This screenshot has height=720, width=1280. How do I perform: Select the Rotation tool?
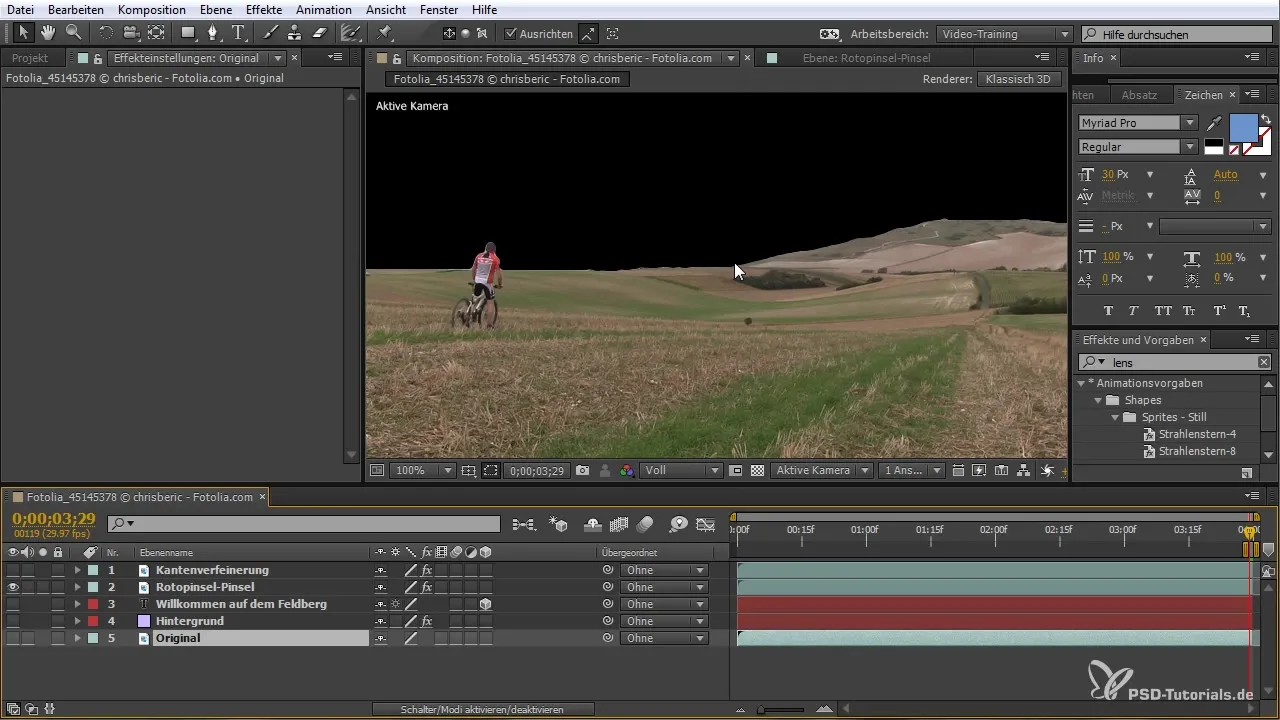pyautogui.click(x=106, y=33)
